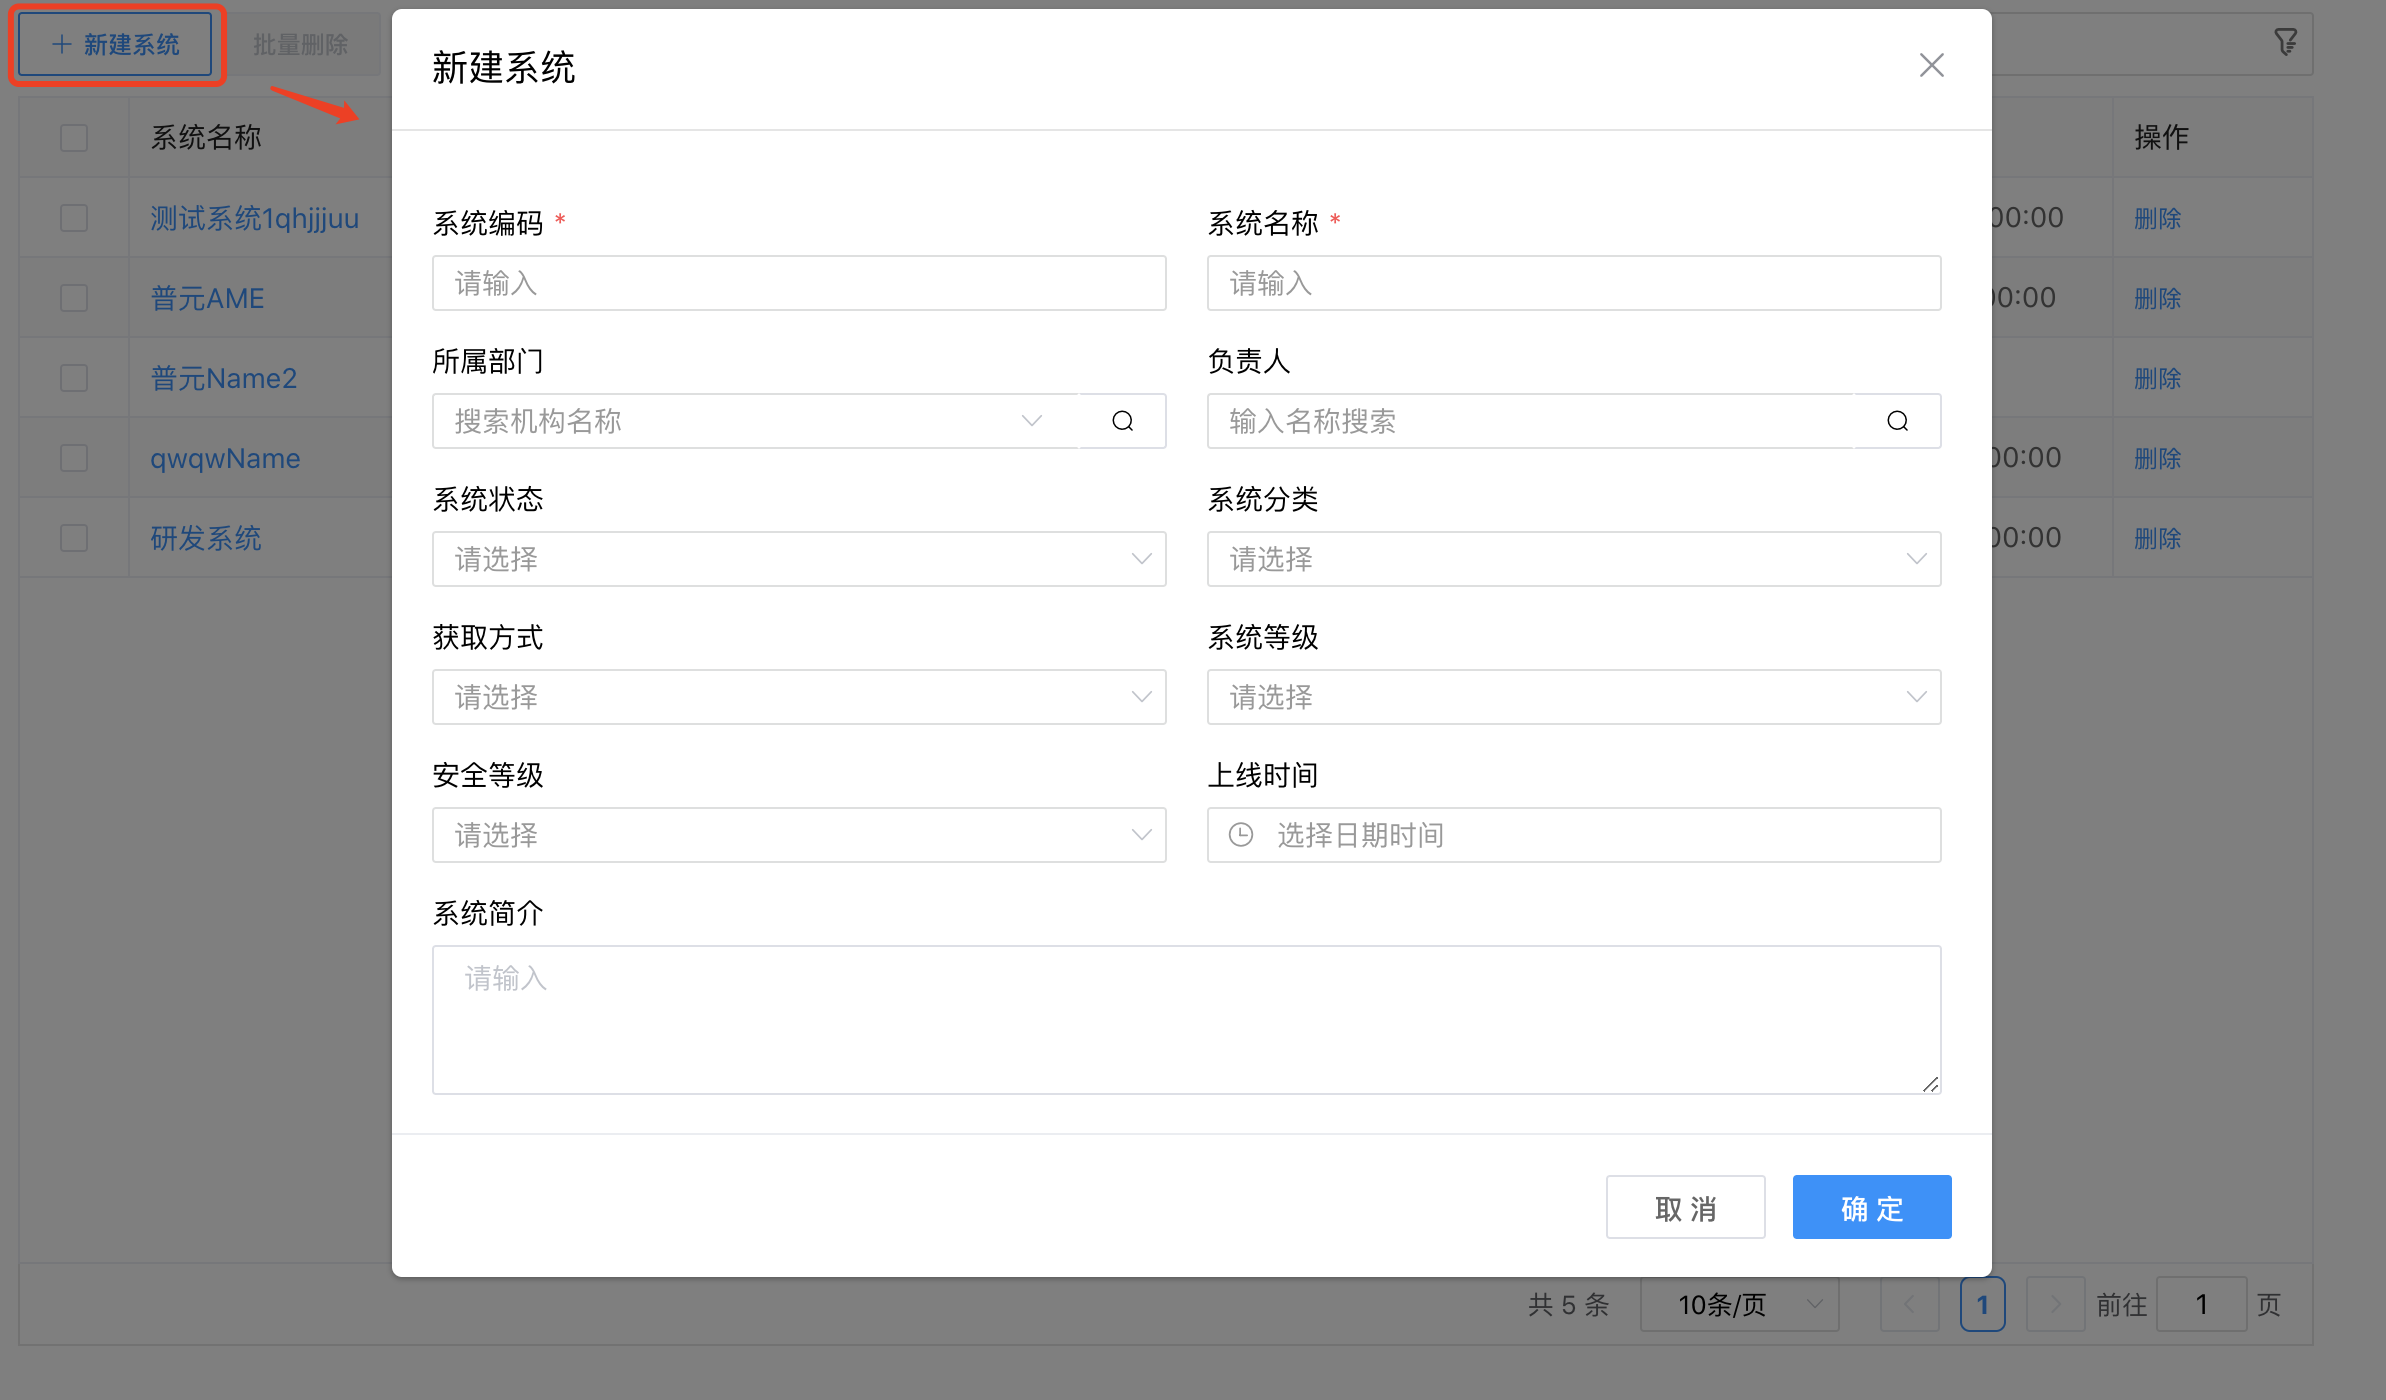Open the 系统状态 dropdown
The width and height of the screenshot is (2386, 1400).
pos(798,558)
